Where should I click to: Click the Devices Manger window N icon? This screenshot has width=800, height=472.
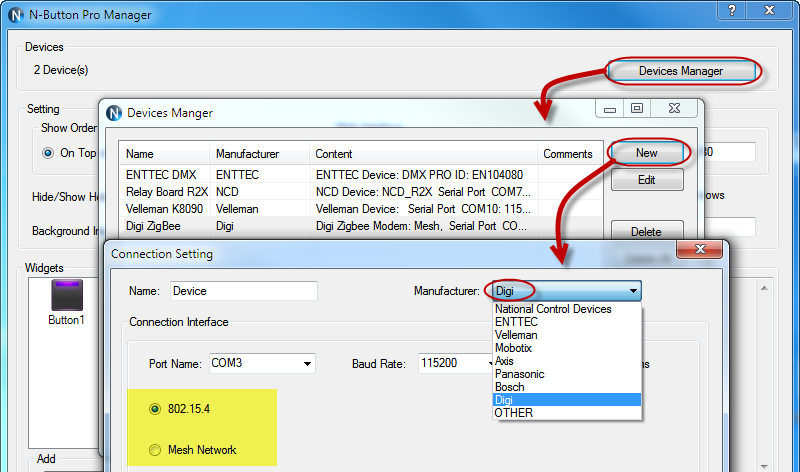point(114,113)
